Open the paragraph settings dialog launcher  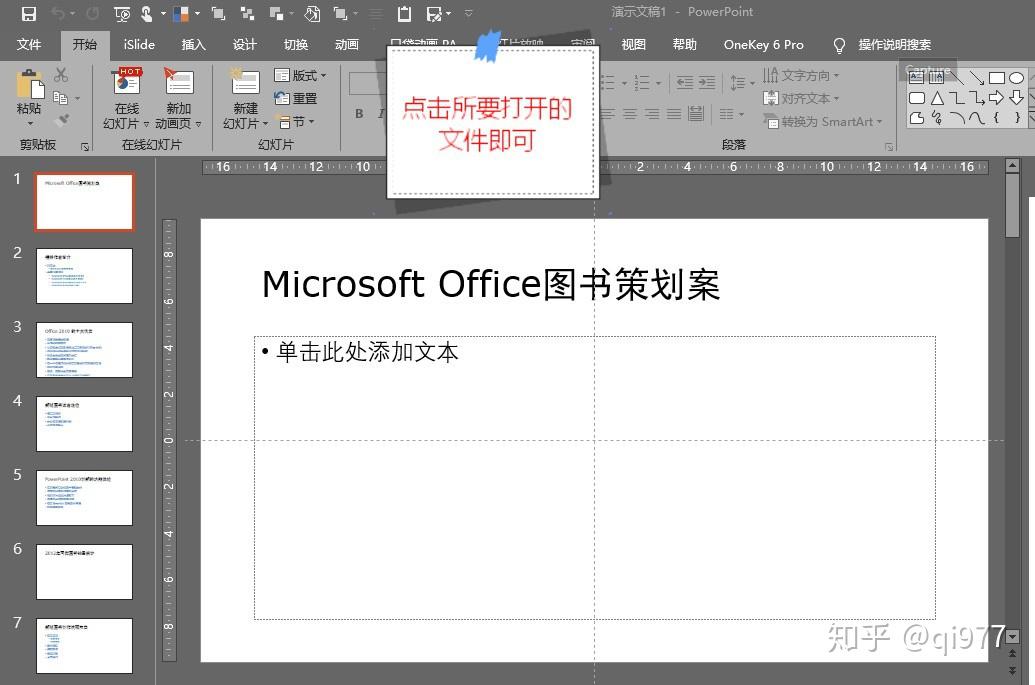pyautogui.click(x=888, y=147)
